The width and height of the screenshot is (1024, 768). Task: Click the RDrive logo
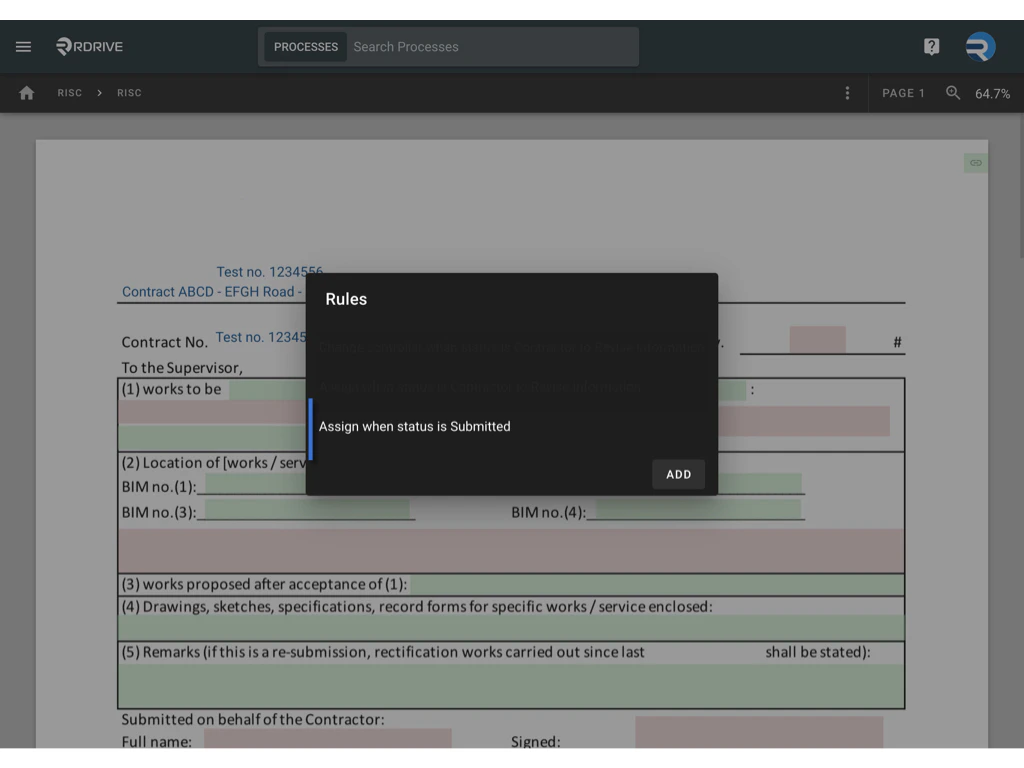pos(89,46)
